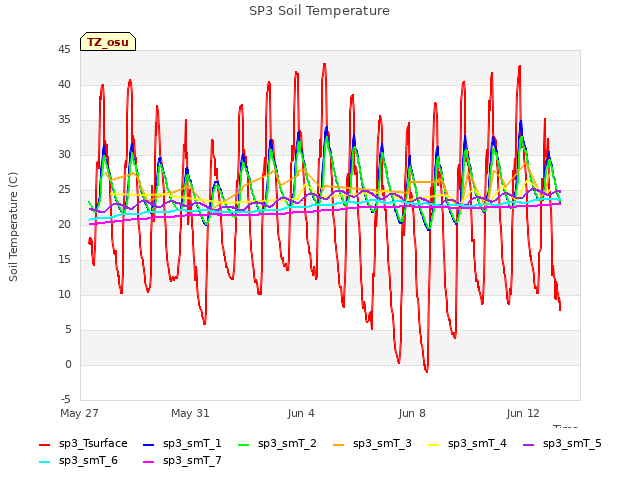
Task: Toggle sp3_smT_7 series in legend
Action: click(x=182, y=460)
